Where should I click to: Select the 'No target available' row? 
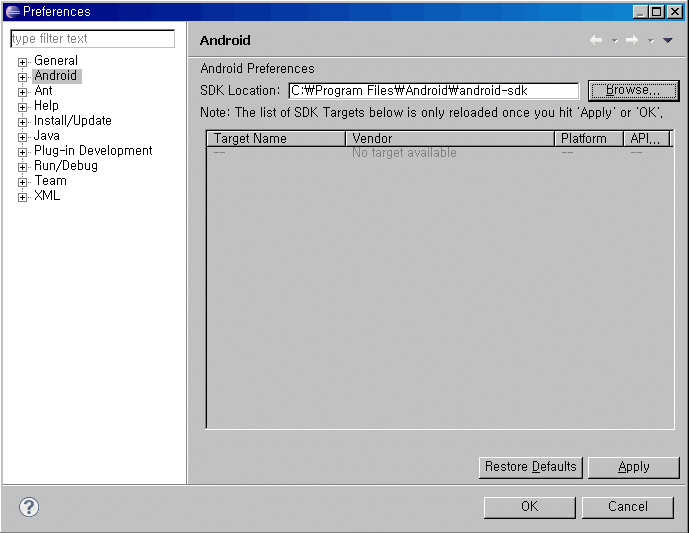click(x=440, y=153)
